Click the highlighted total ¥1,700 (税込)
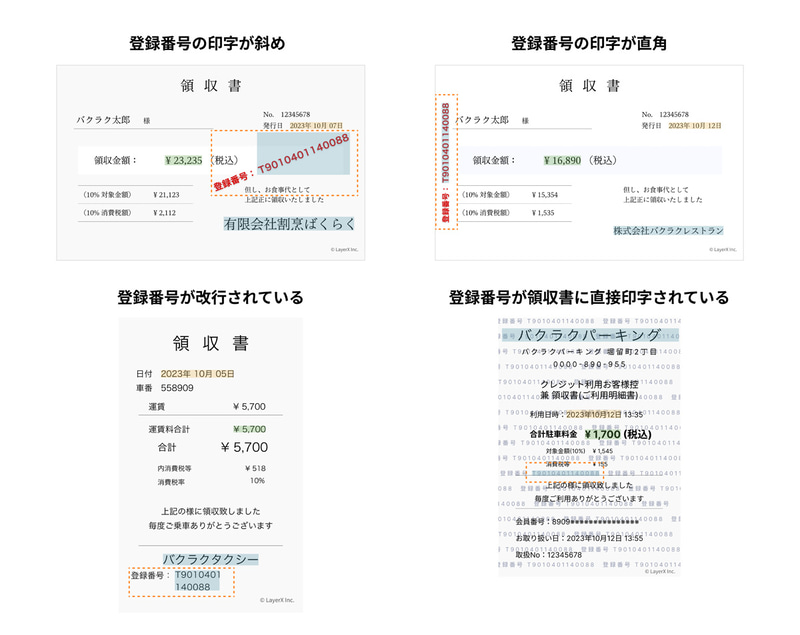 (x=618, y=435)
